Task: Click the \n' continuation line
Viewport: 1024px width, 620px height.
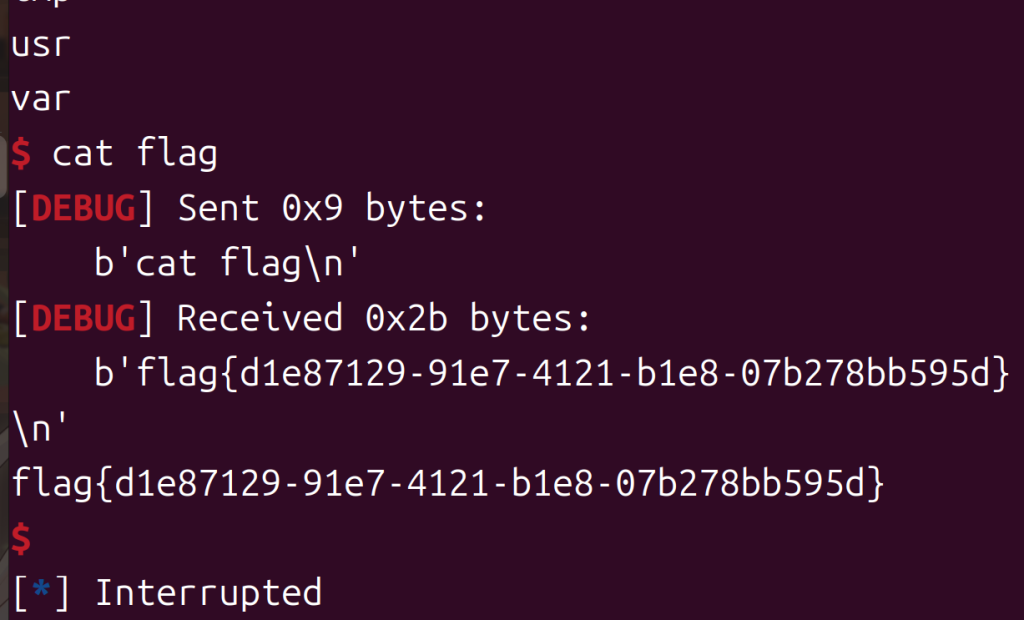Action: [40, 428]
